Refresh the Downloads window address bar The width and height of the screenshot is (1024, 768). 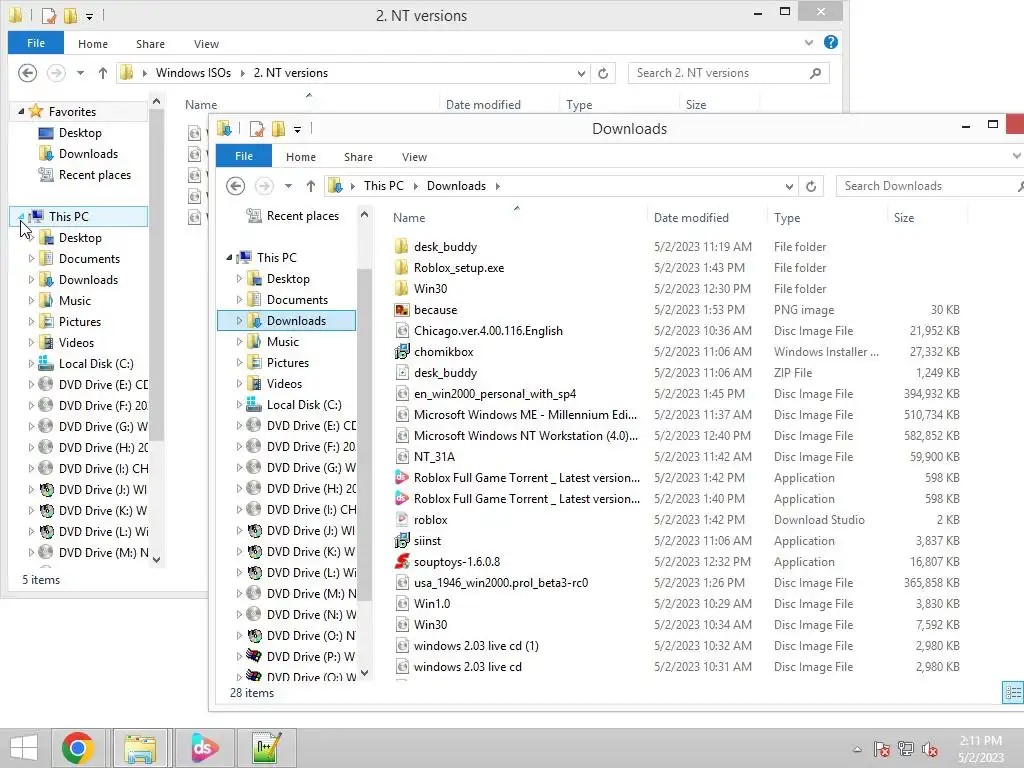click(x=810, y=186)
